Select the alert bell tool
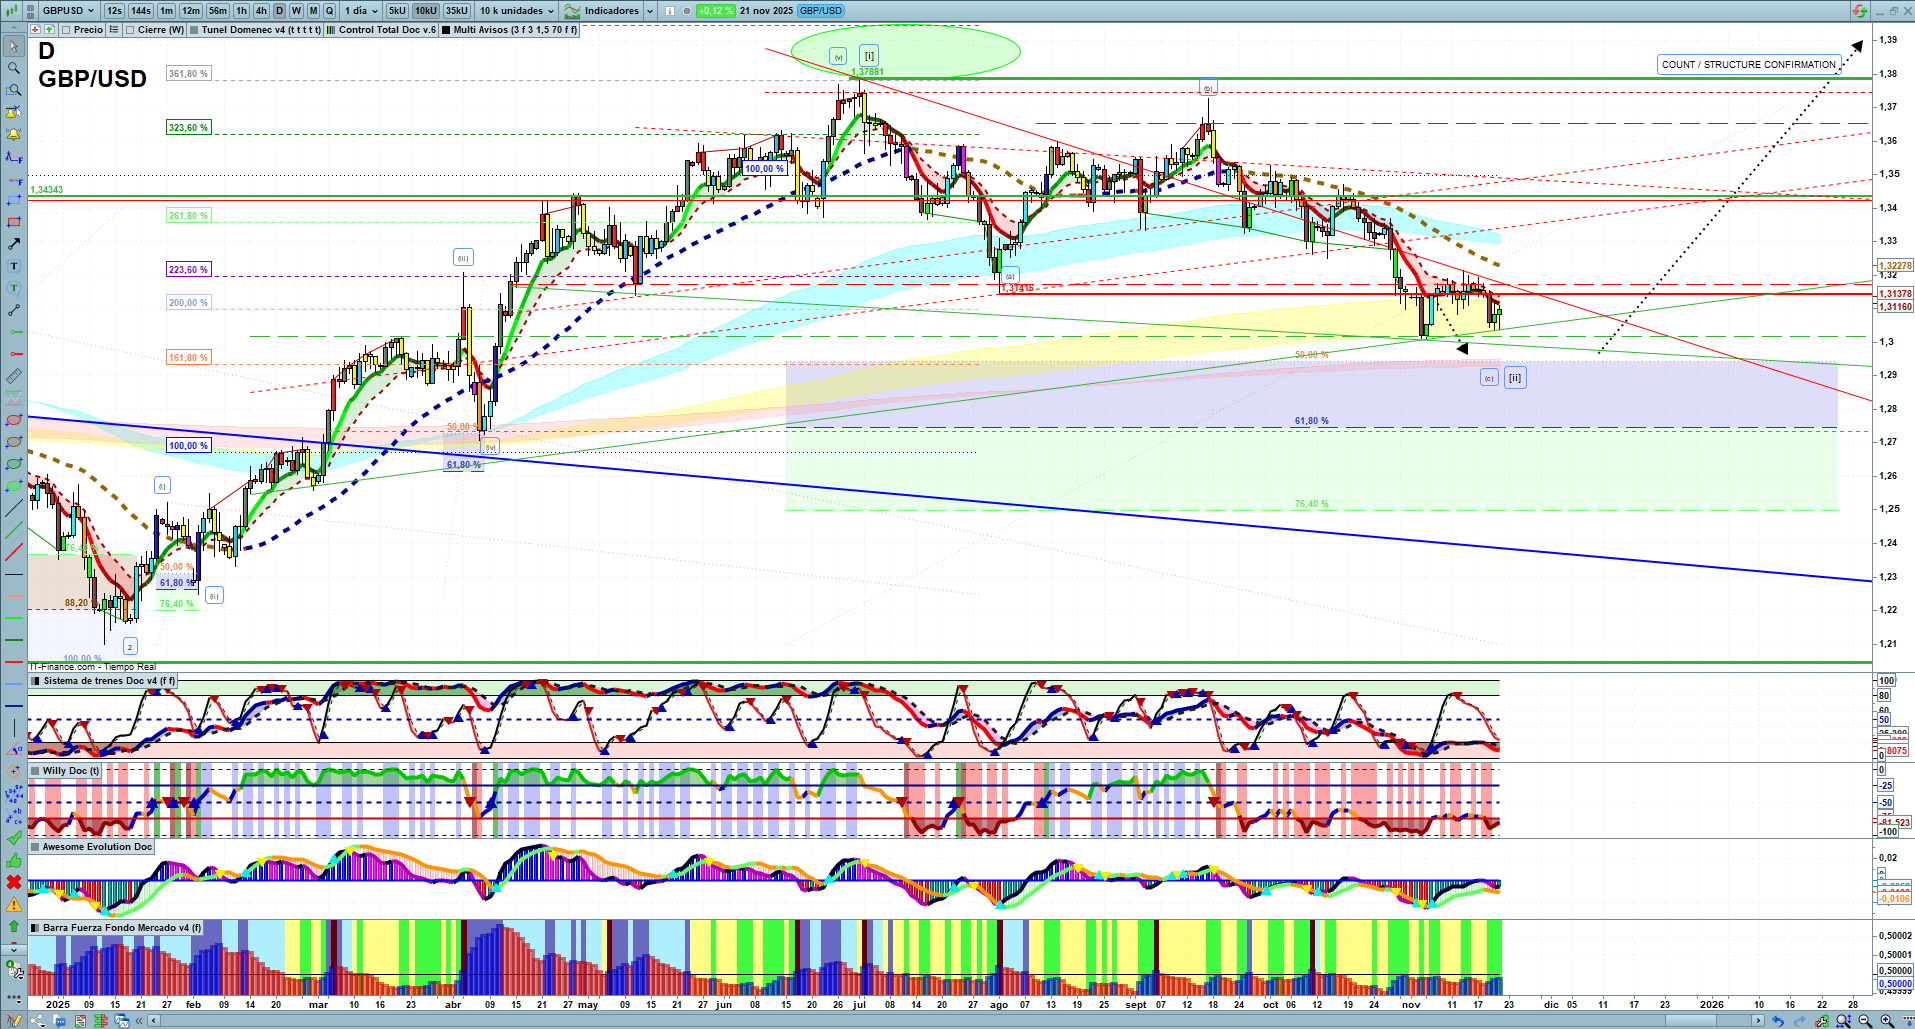Viewport: 1915px width, 1029px height. 14,134
